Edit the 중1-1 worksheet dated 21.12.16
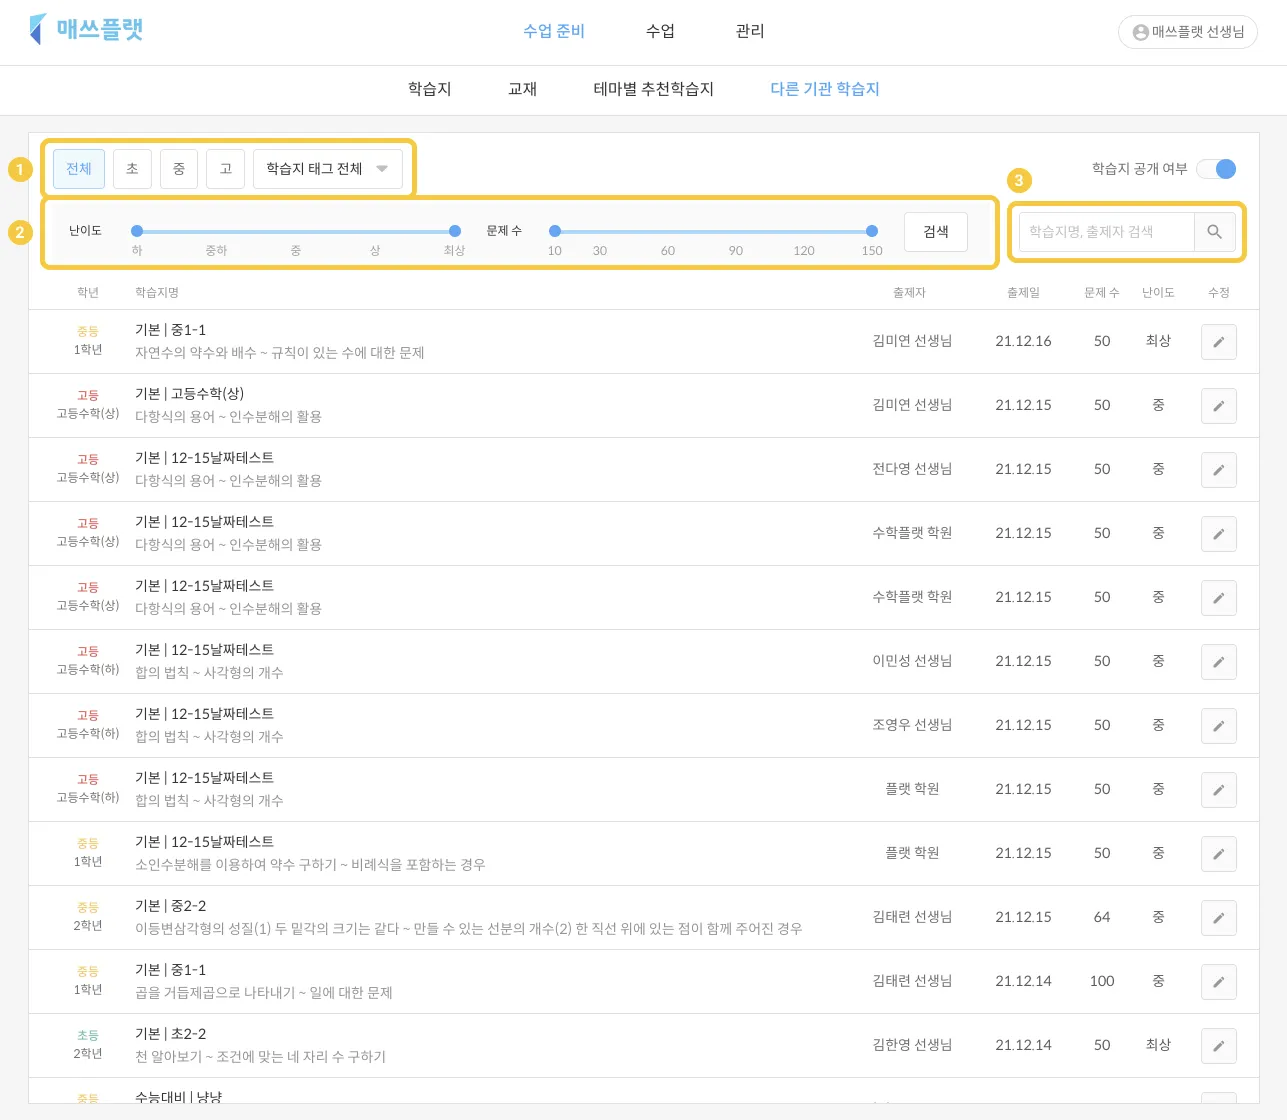This screenshot has height=1120, width=1287. click(x=1218, y=342)
